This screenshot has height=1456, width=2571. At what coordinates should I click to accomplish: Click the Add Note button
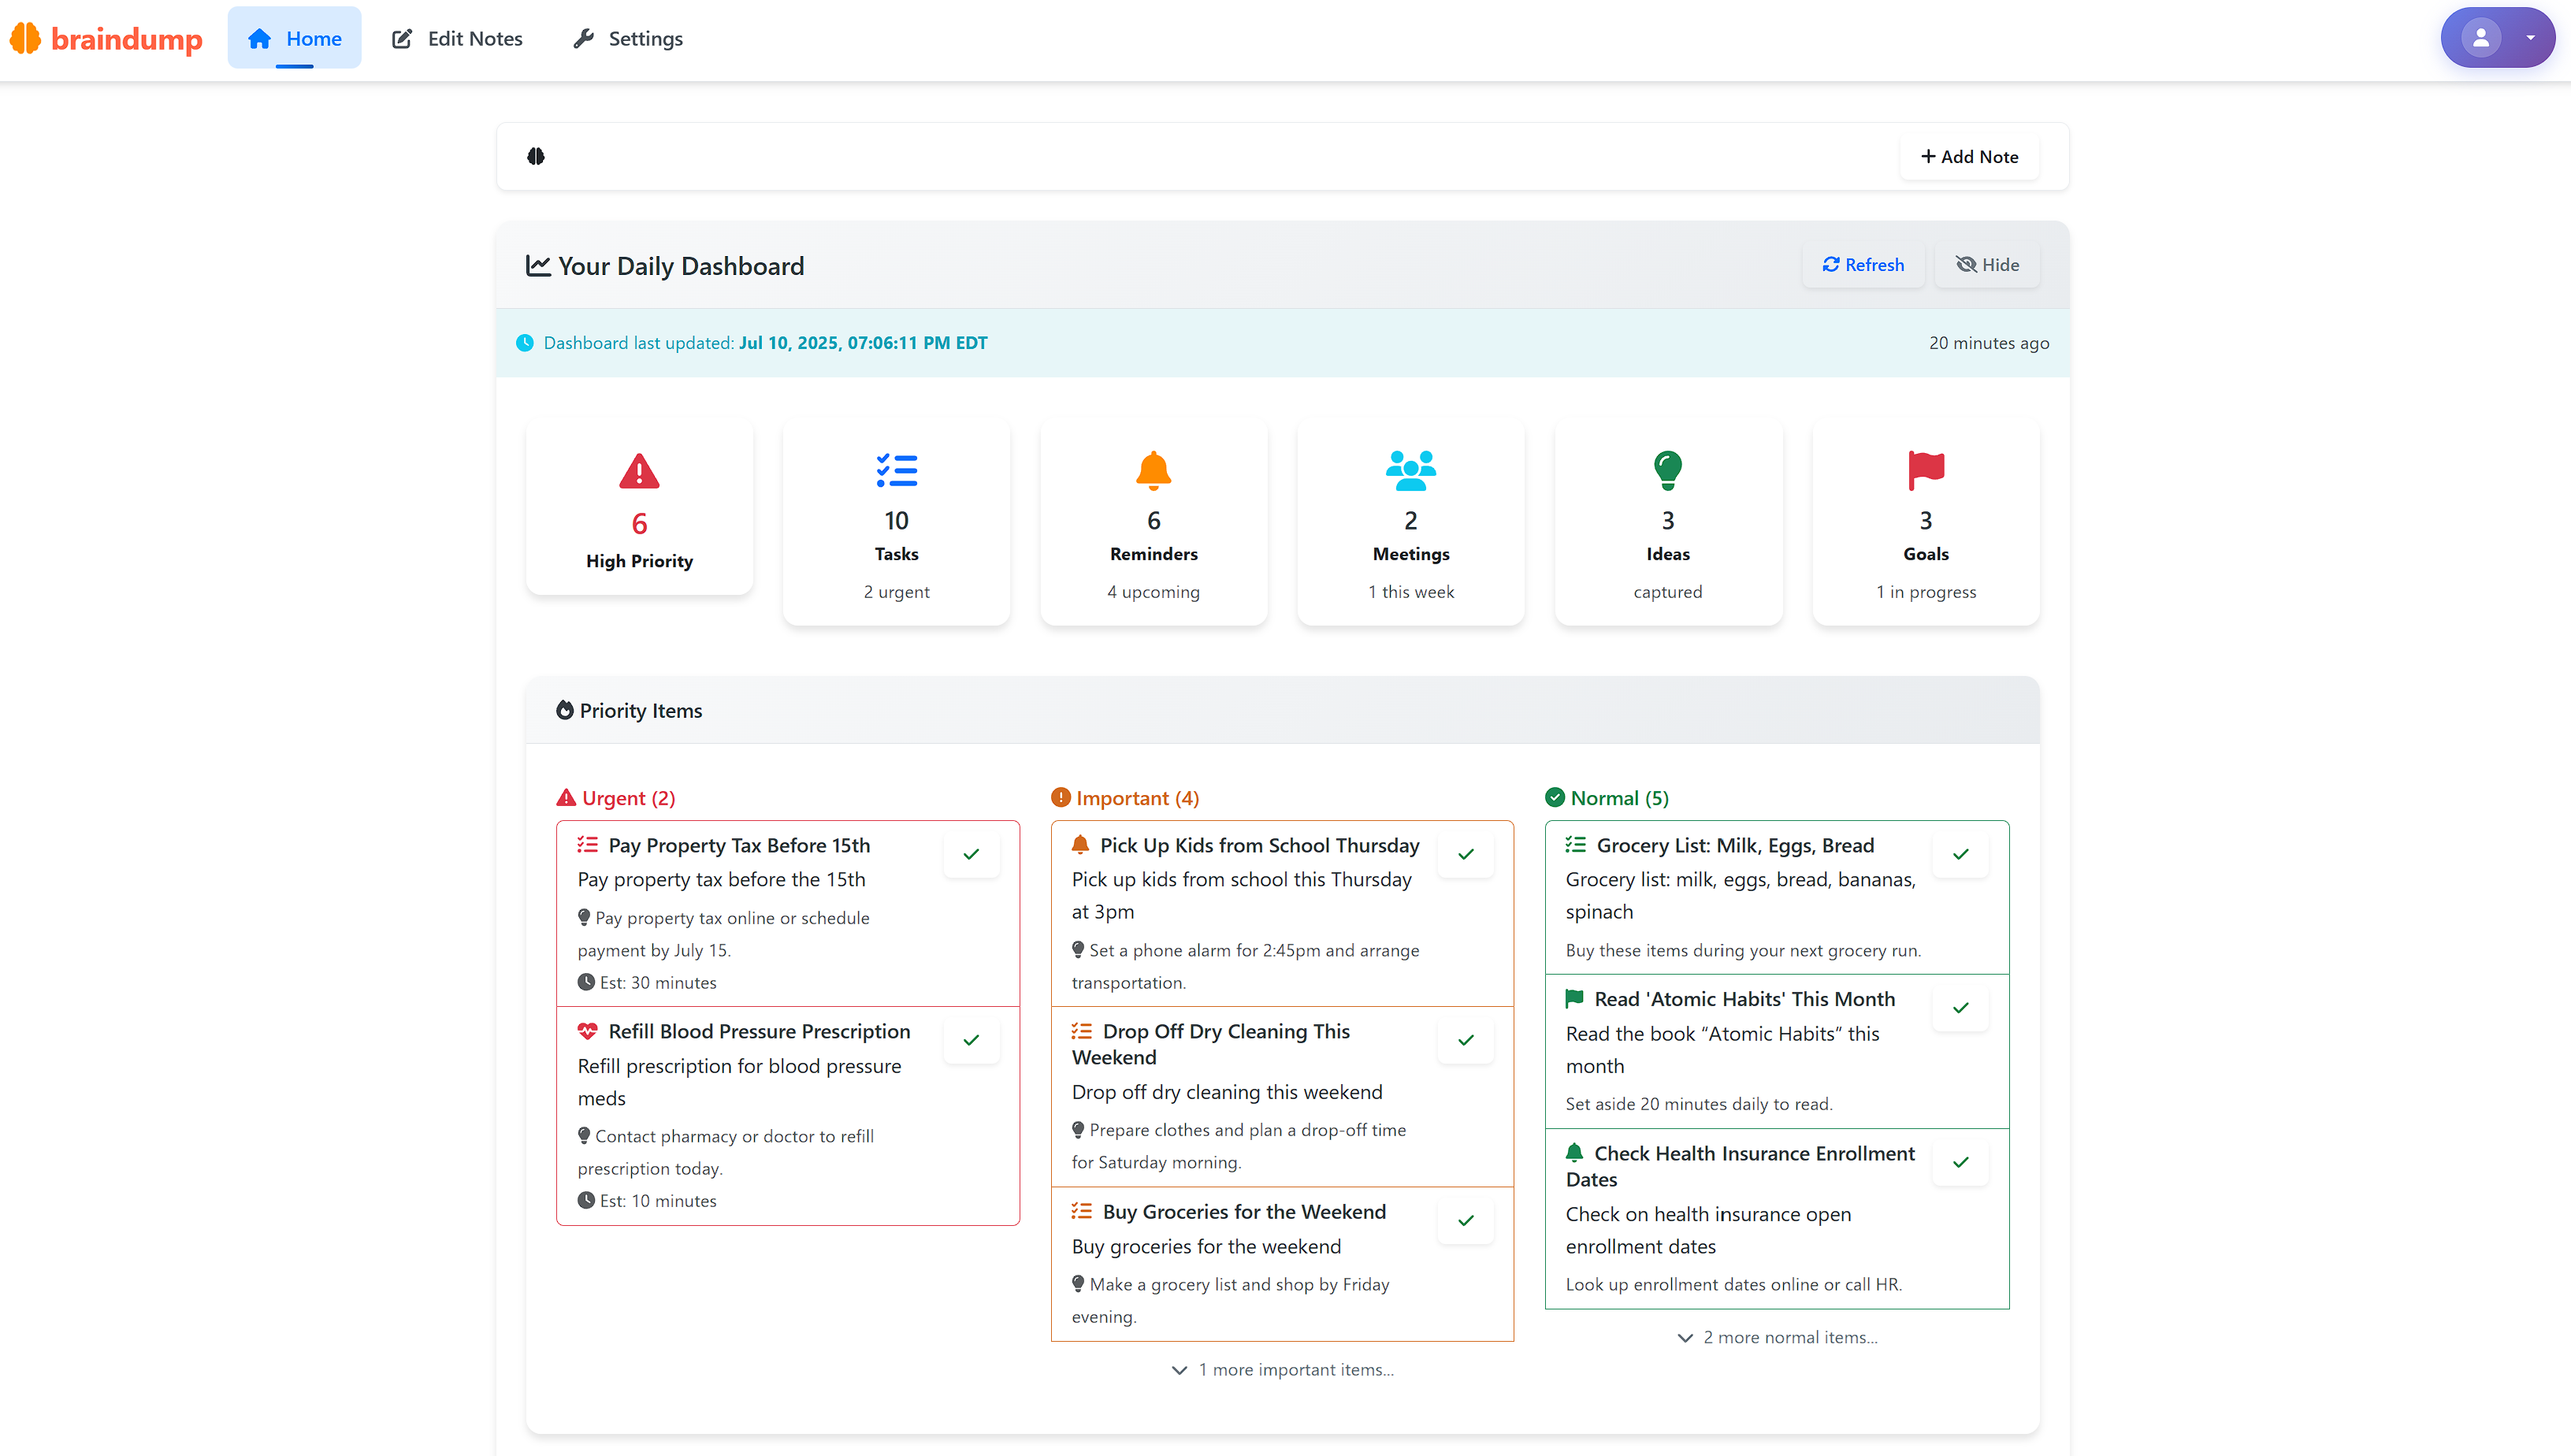pos(1968,156)
